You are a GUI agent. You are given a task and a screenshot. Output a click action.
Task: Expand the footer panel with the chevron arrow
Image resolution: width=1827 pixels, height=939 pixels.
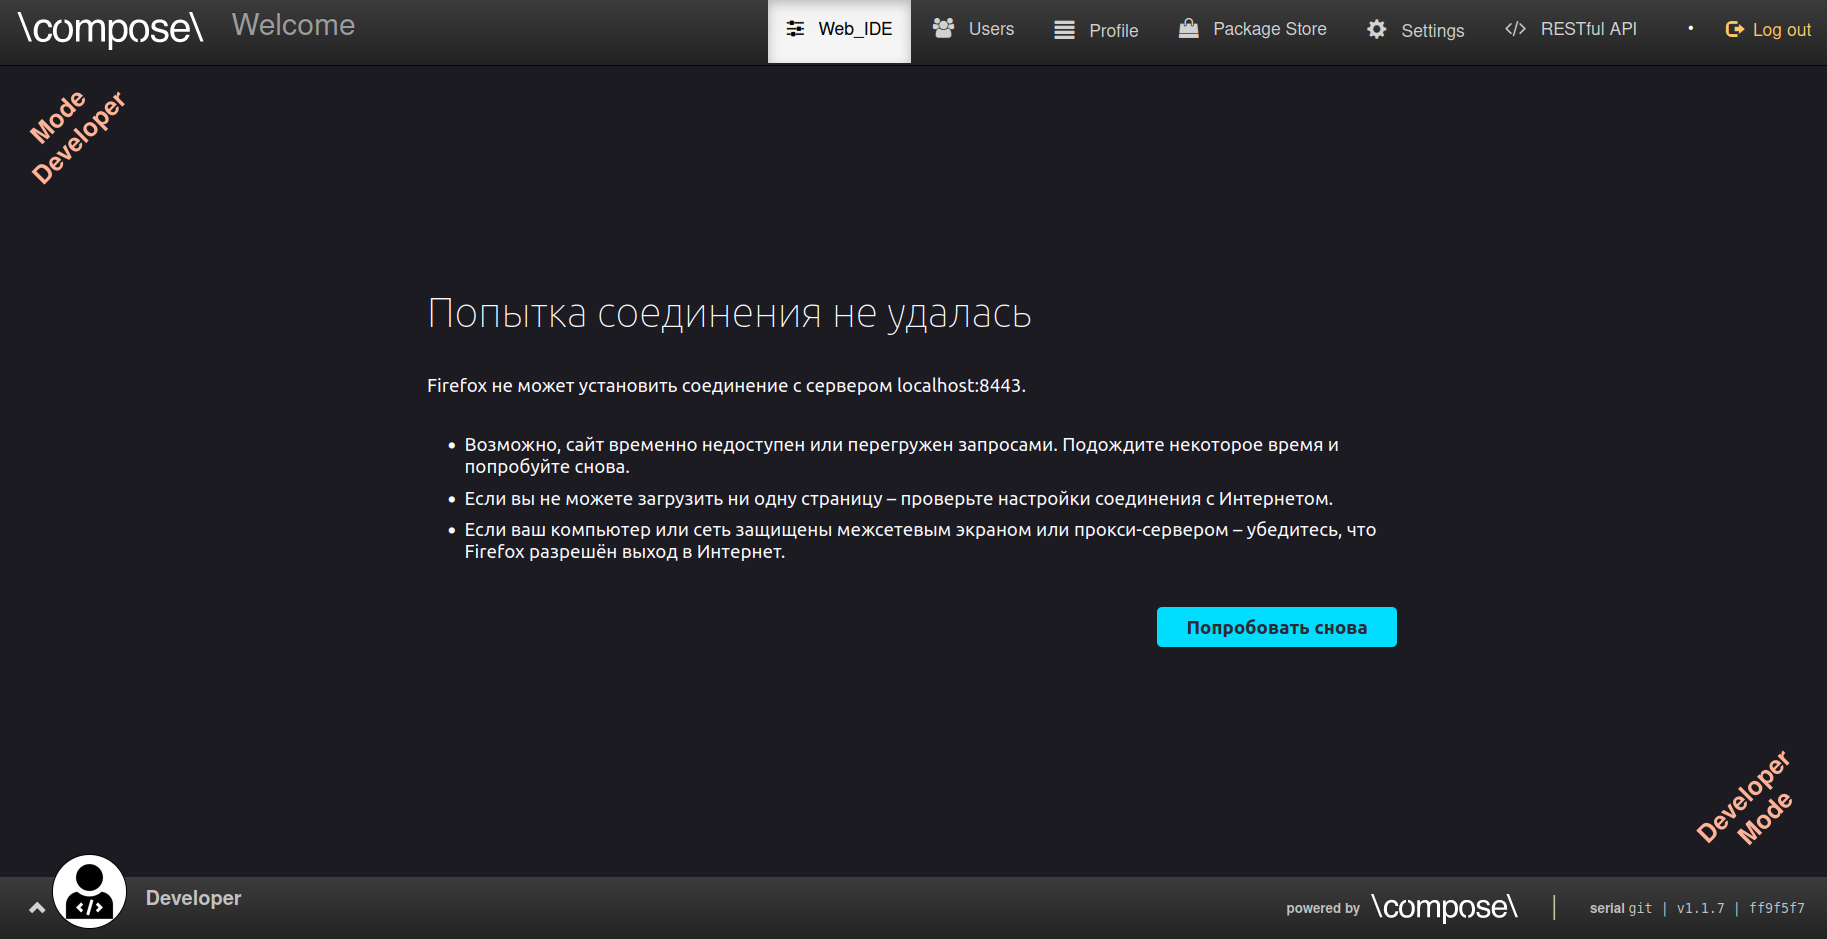click(37, 907)
